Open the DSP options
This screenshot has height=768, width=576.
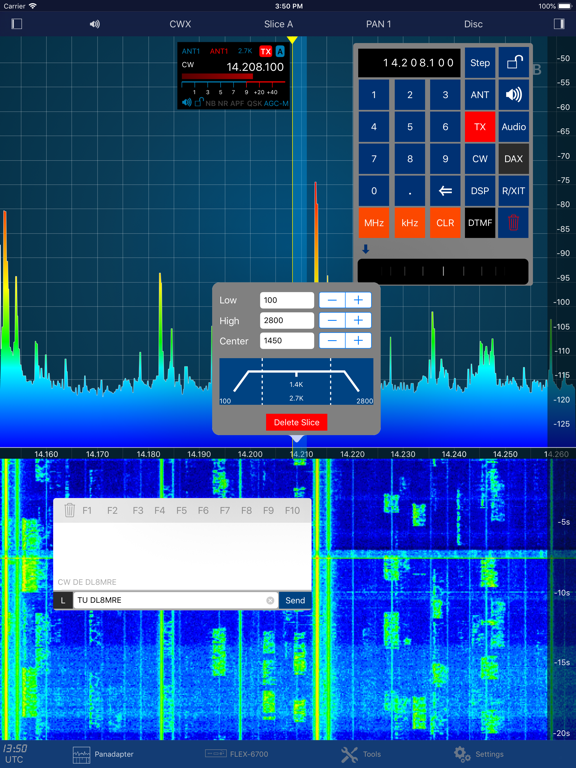(x=480, y=191)
